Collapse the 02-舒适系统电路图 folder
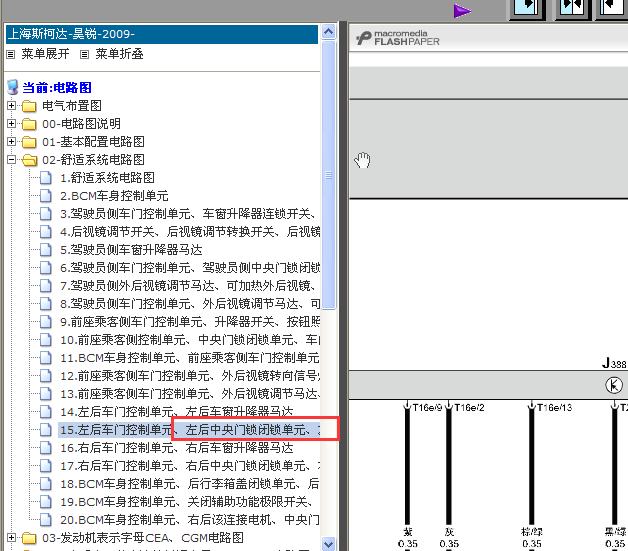The width and height of the screenshot is (628, 551). [12, 160]
